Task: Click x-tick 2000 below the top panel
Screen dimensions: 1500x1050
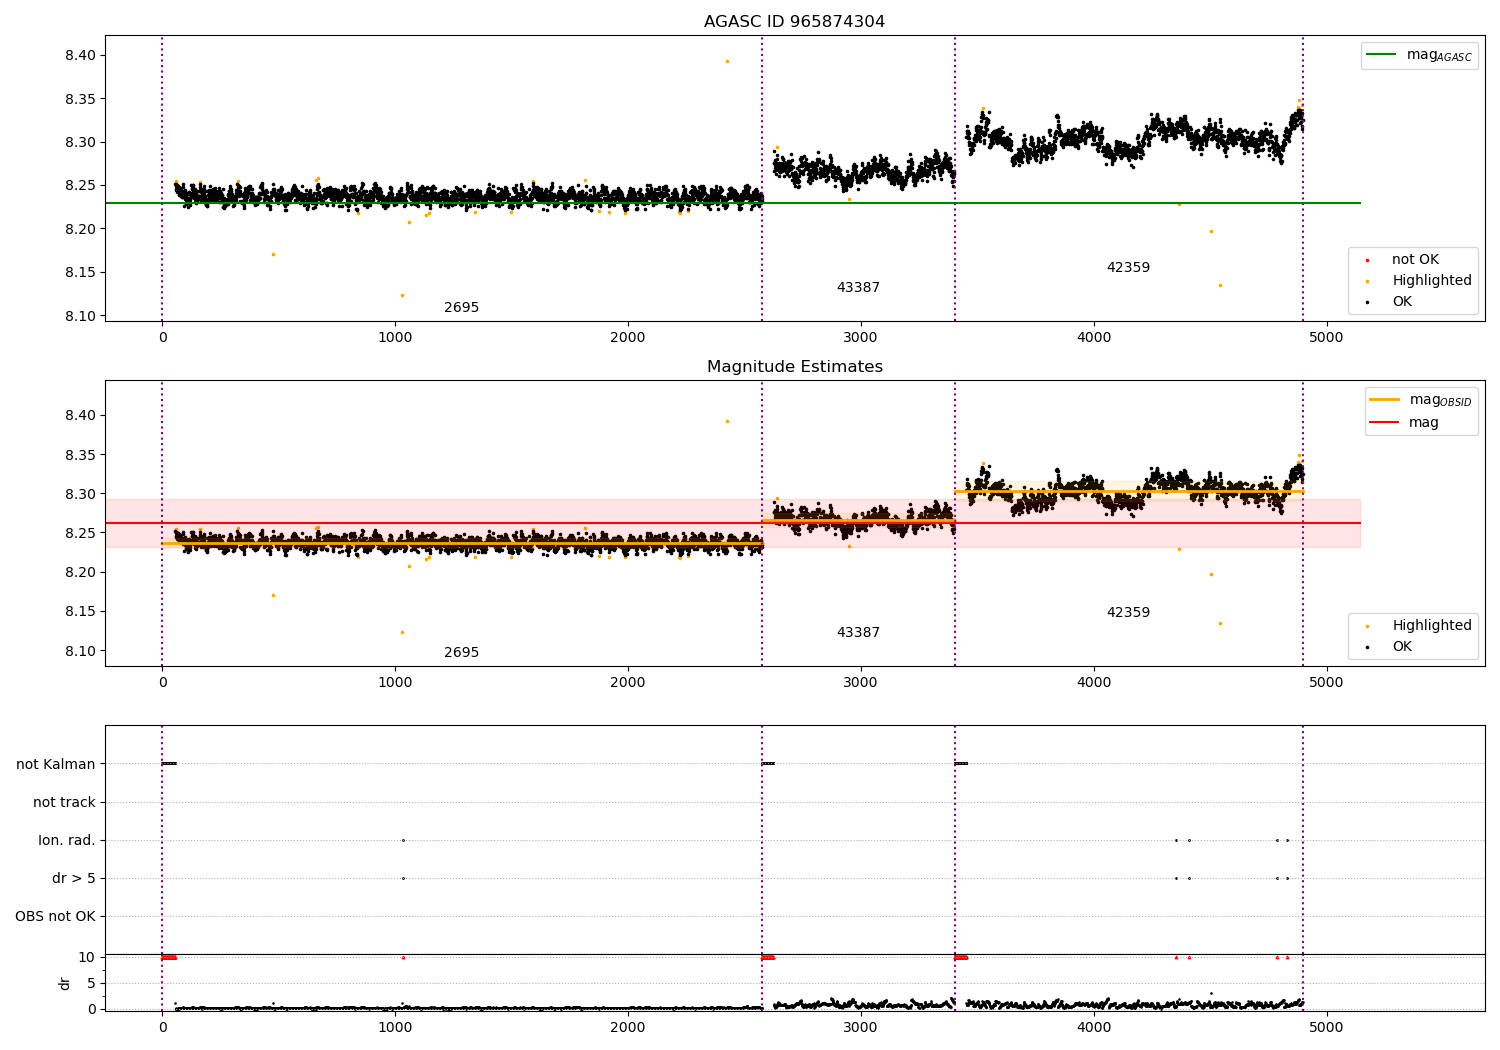Action: click(x=628, y=338)
